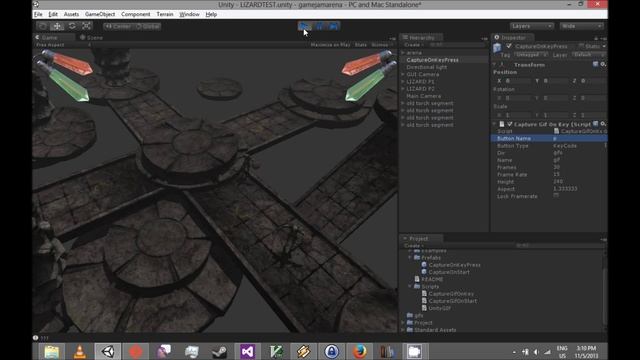Open the Window menu
Viewport: 640px width, 360px height.
click(x=189, y=14)
